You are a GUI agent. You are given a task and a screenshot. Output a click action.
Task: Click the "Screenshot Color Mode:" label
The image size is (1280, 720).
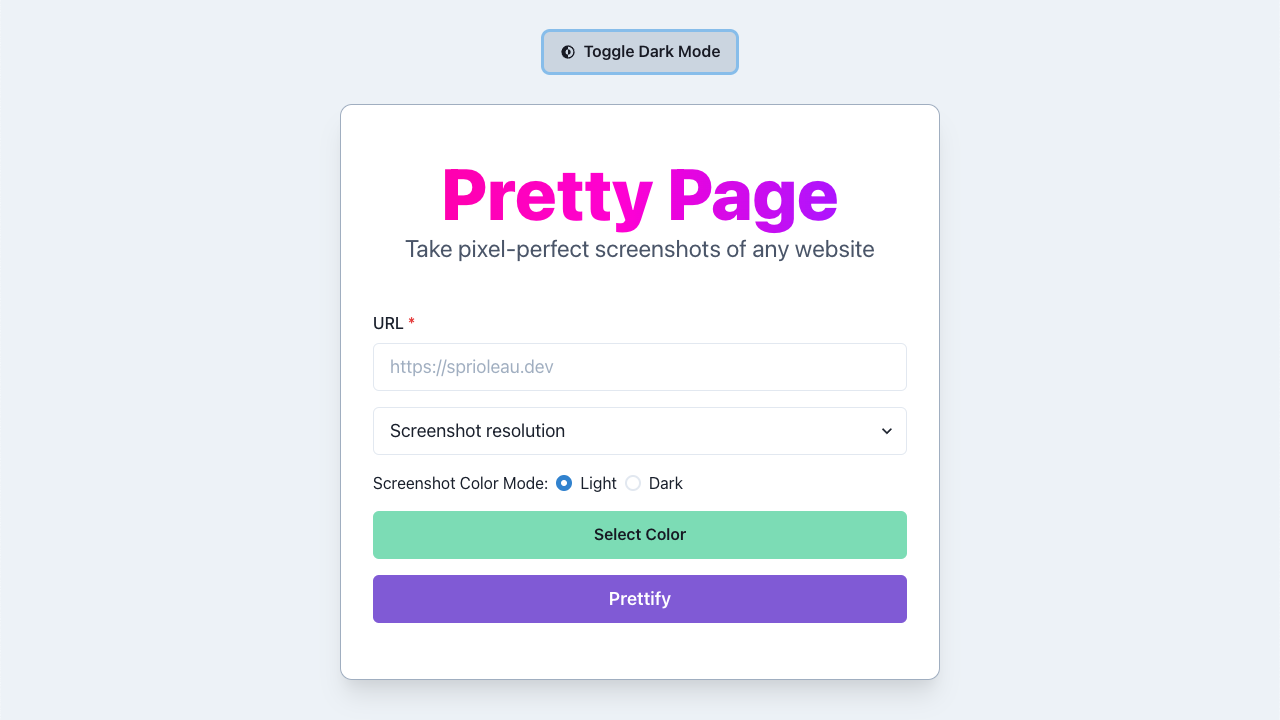[460, 483]
